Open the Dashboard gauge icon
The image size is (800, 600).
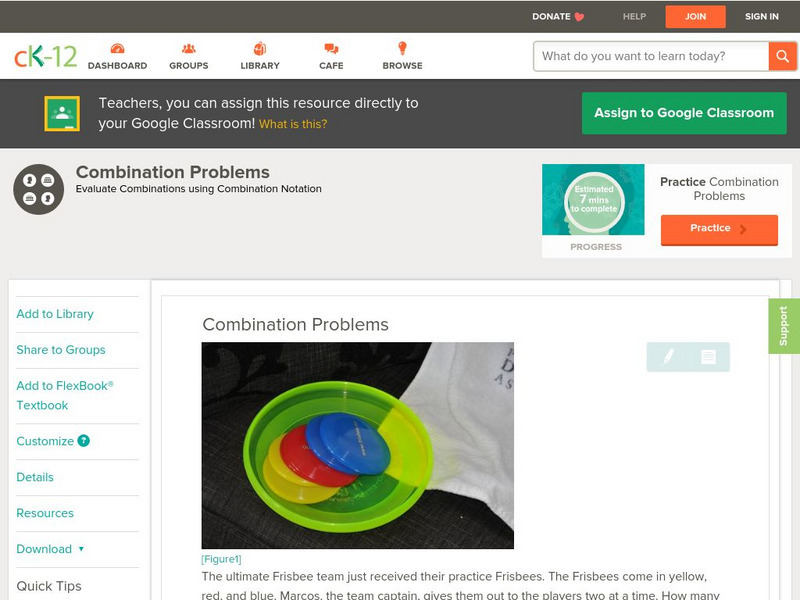(x=117, y=48)
